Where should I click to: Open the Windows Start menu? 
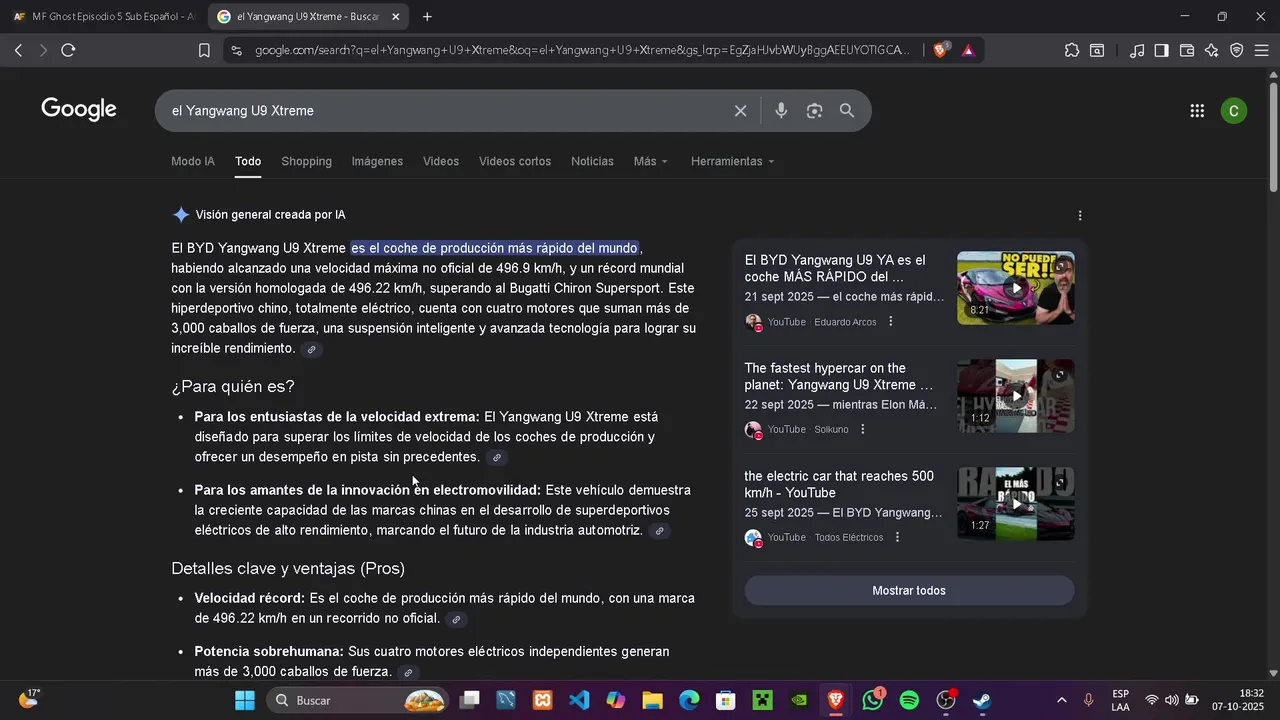coord(245,700)
